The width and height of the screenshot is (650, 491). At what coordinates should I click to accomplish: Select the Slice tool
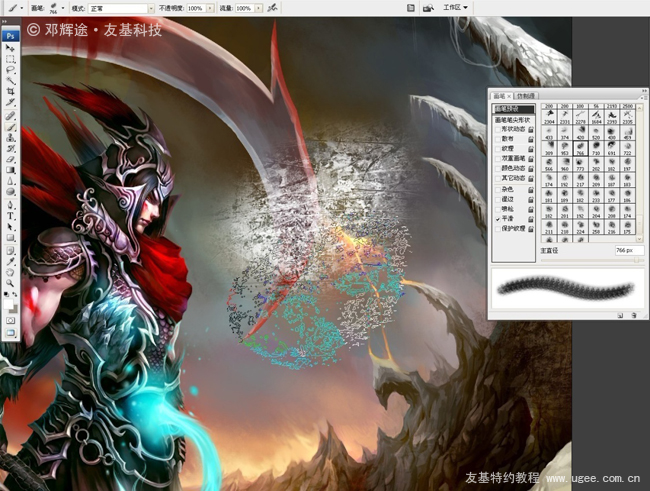[10, 102]
